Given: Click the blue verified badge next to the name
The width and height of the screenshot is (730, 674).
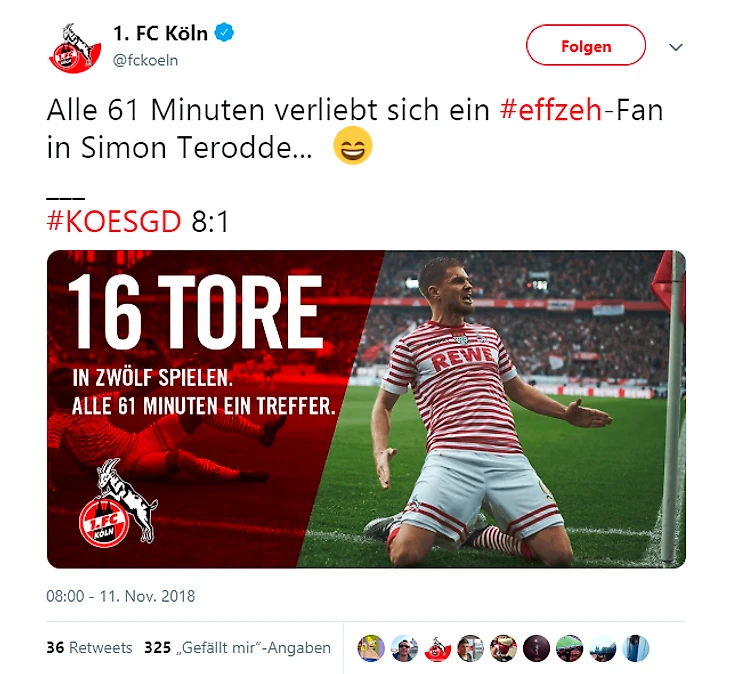Looking at the screenshot, I should [224, 33].
